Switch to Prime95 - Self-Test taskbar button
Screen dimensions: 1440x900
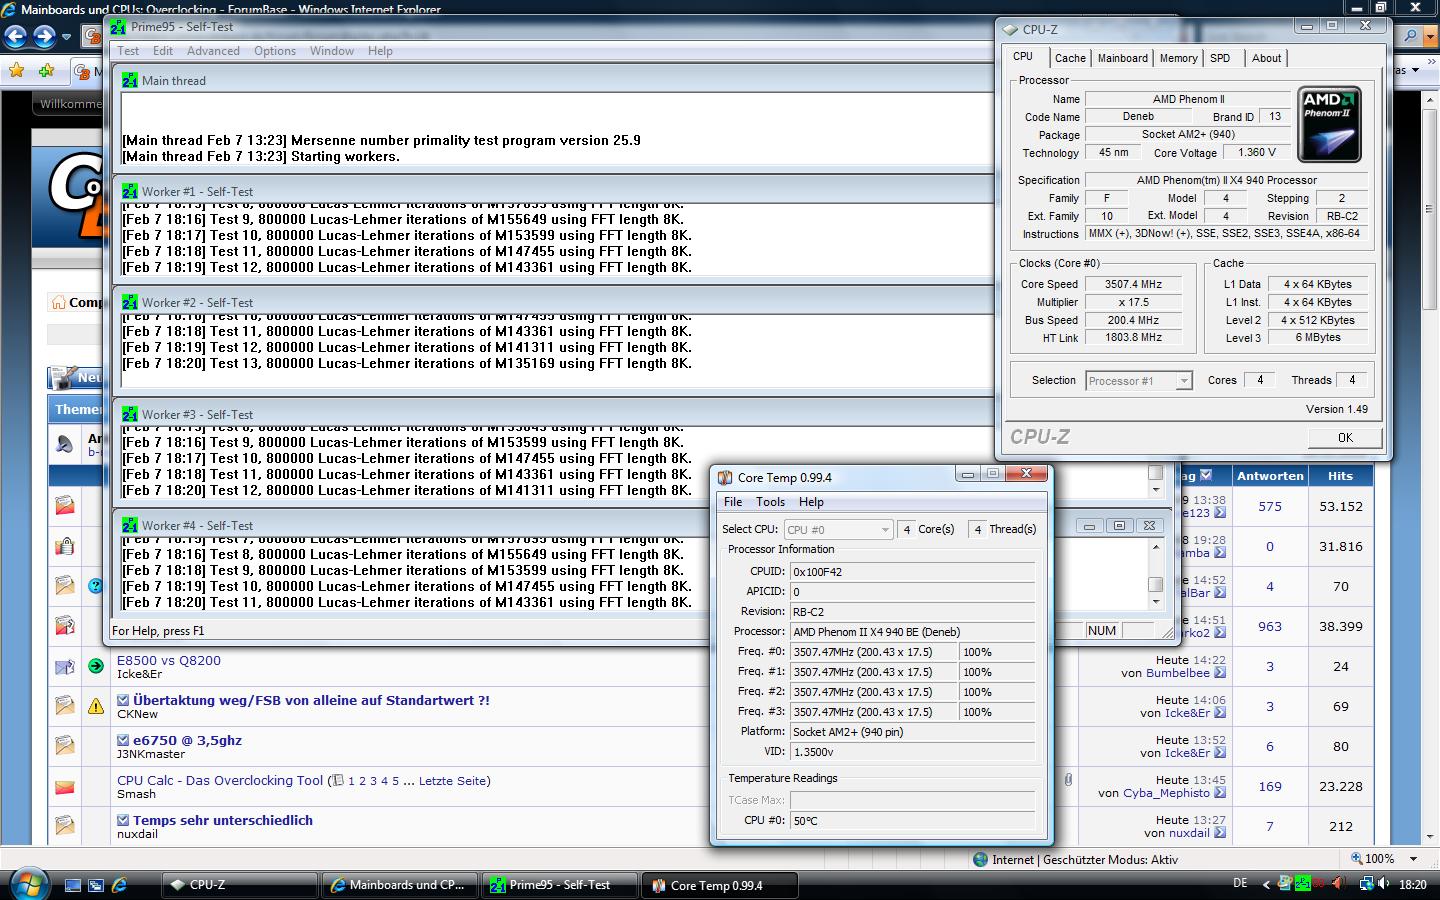click(x=559, y=885)
